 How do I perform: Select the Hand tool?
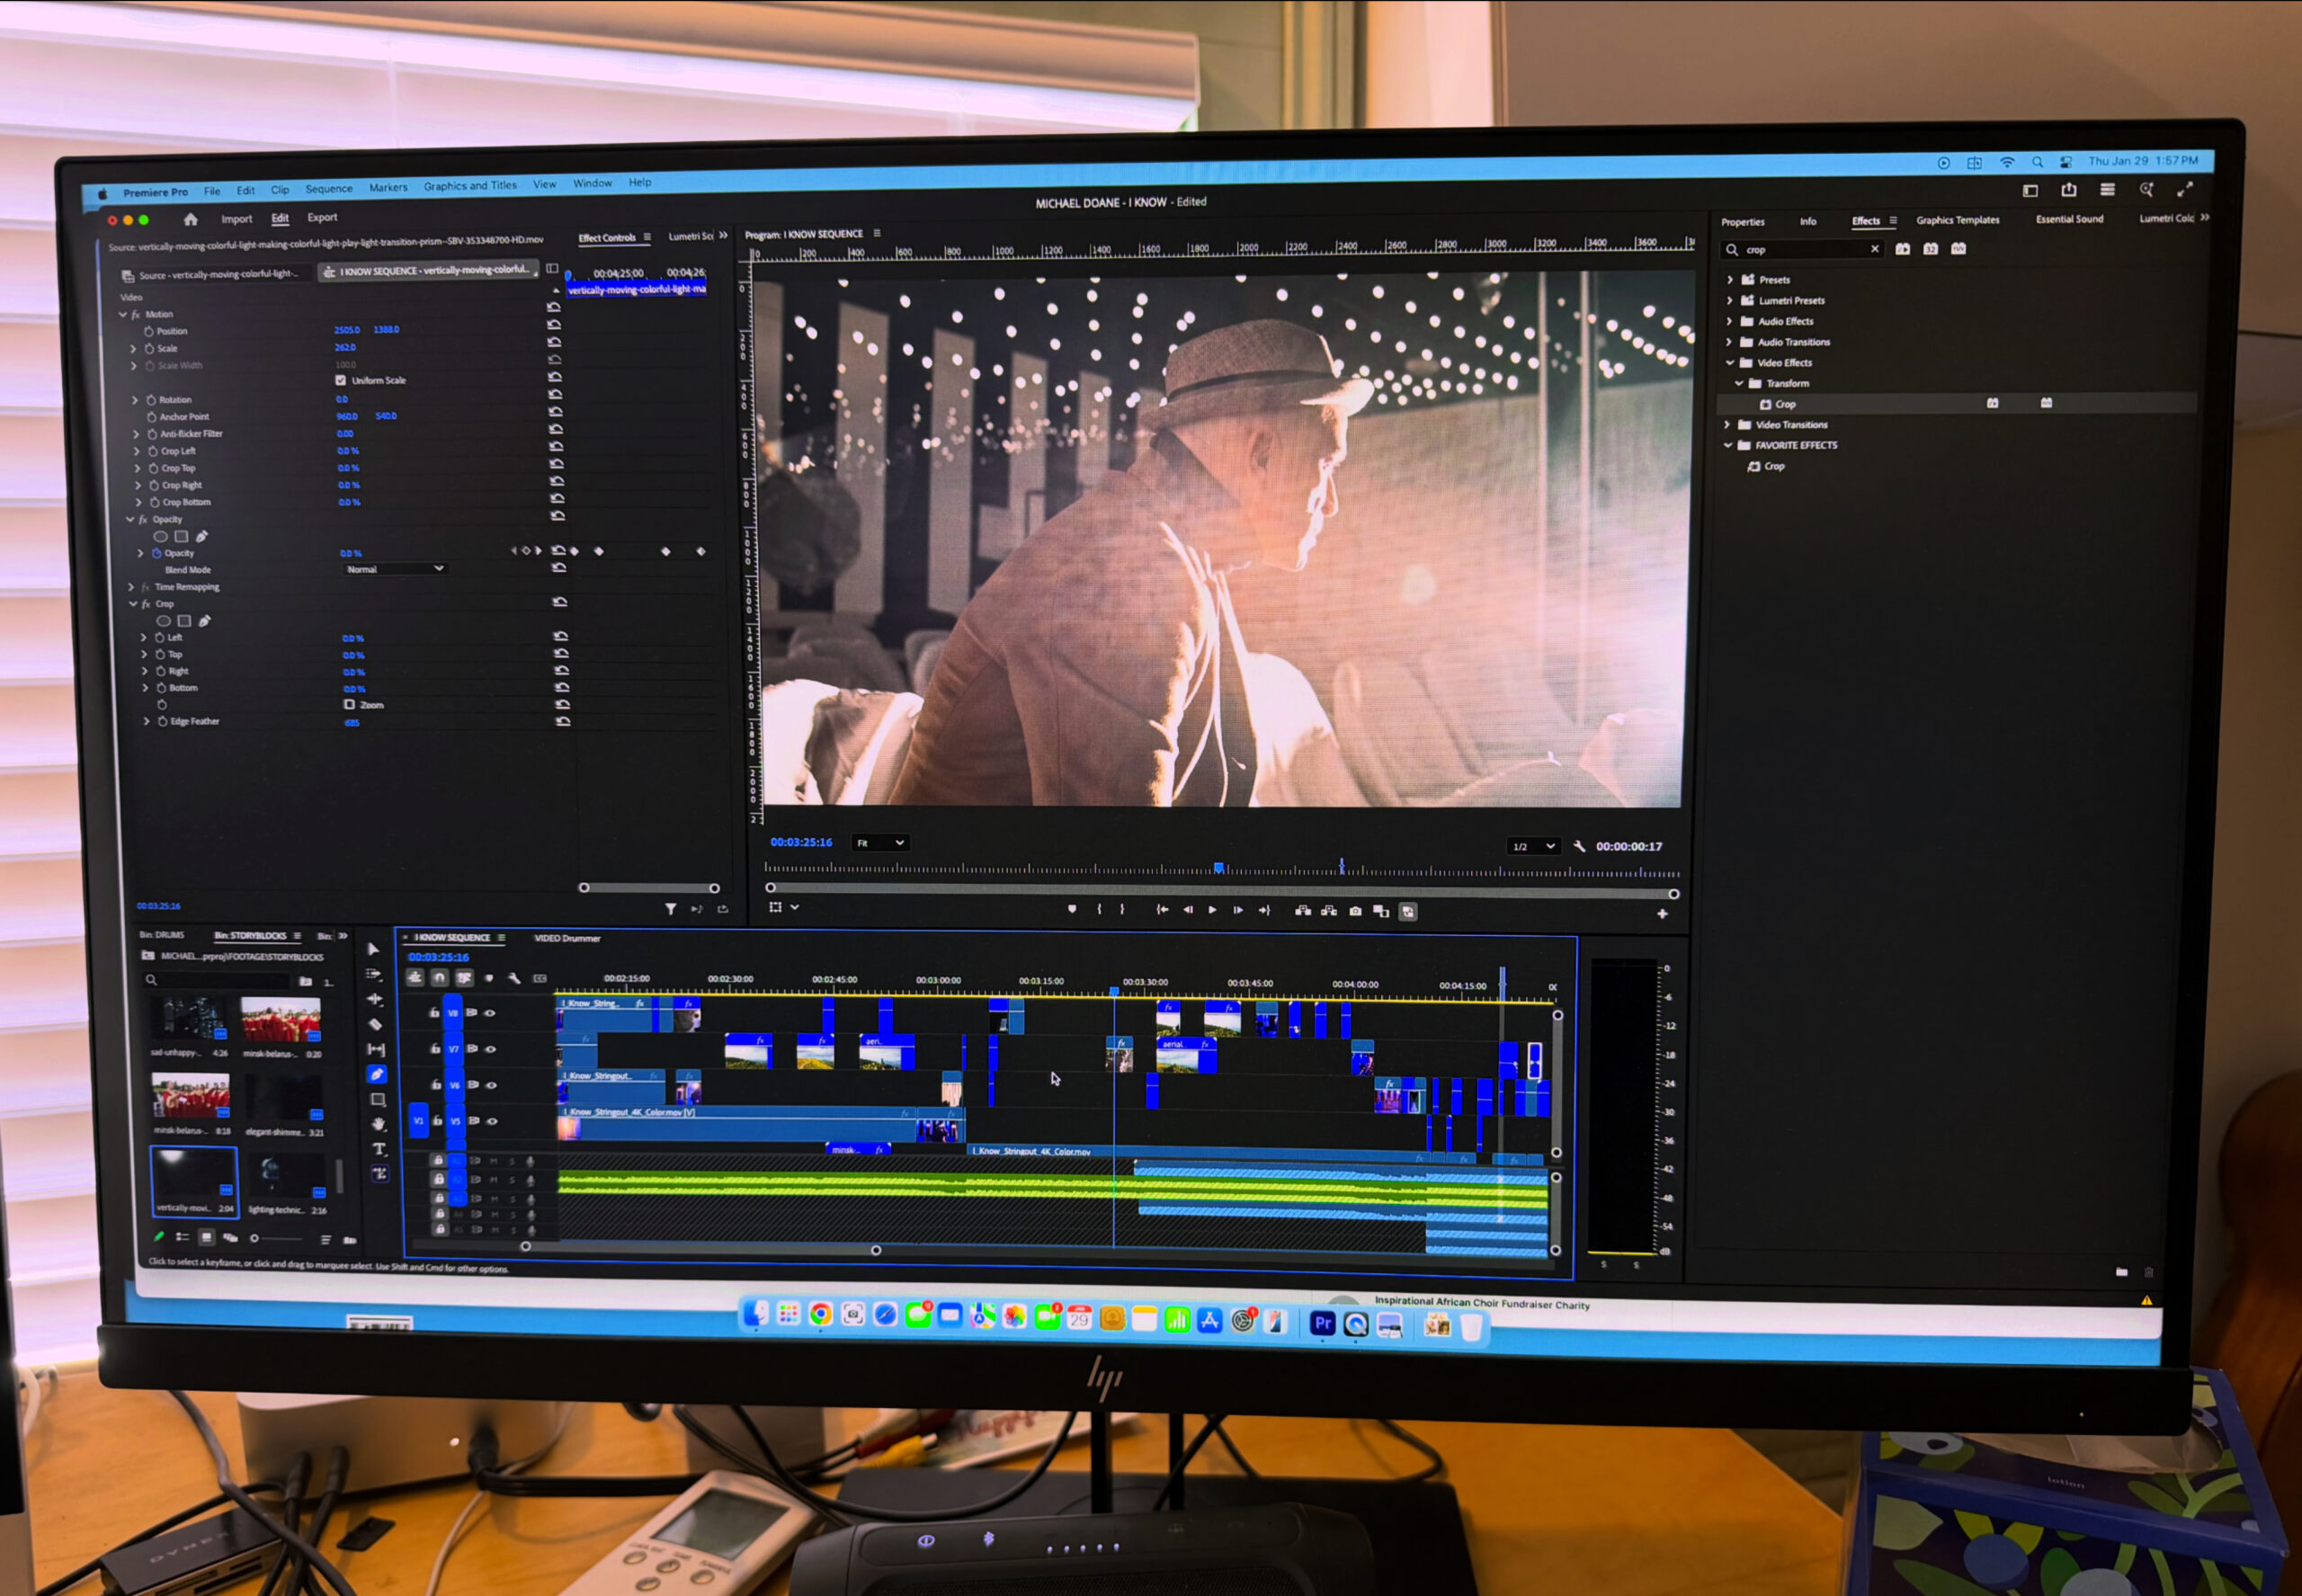pyautogui.click(x=378, y=1124)
